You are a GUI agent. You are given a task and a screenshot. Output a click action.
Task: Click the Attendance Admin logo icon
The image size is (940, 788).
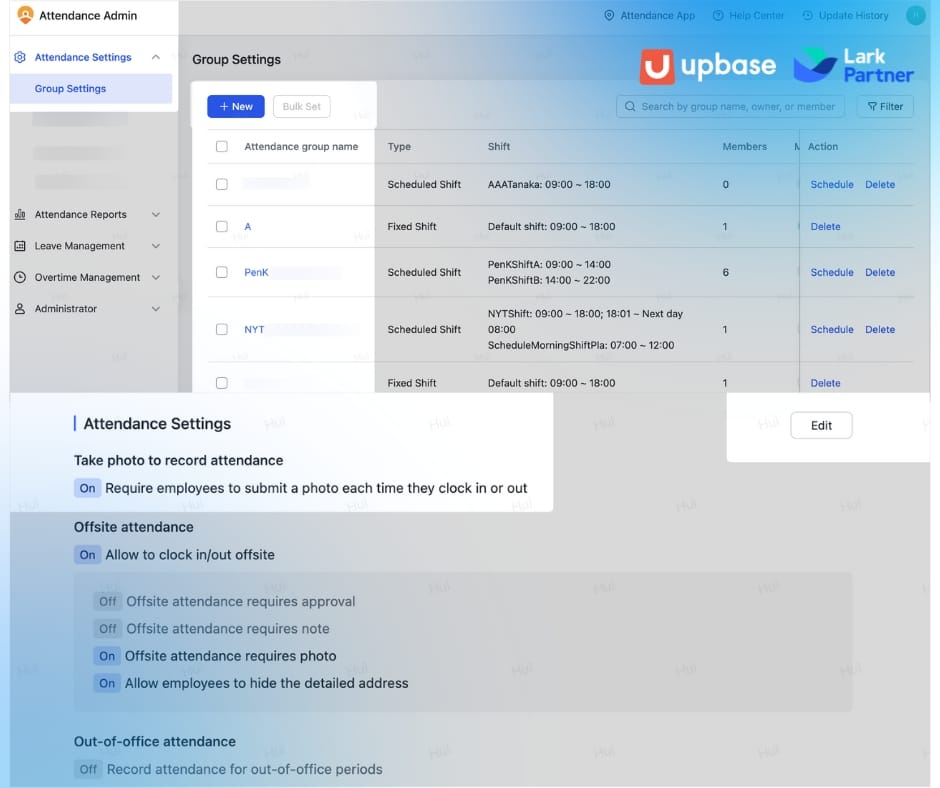(x=25, y=15)
